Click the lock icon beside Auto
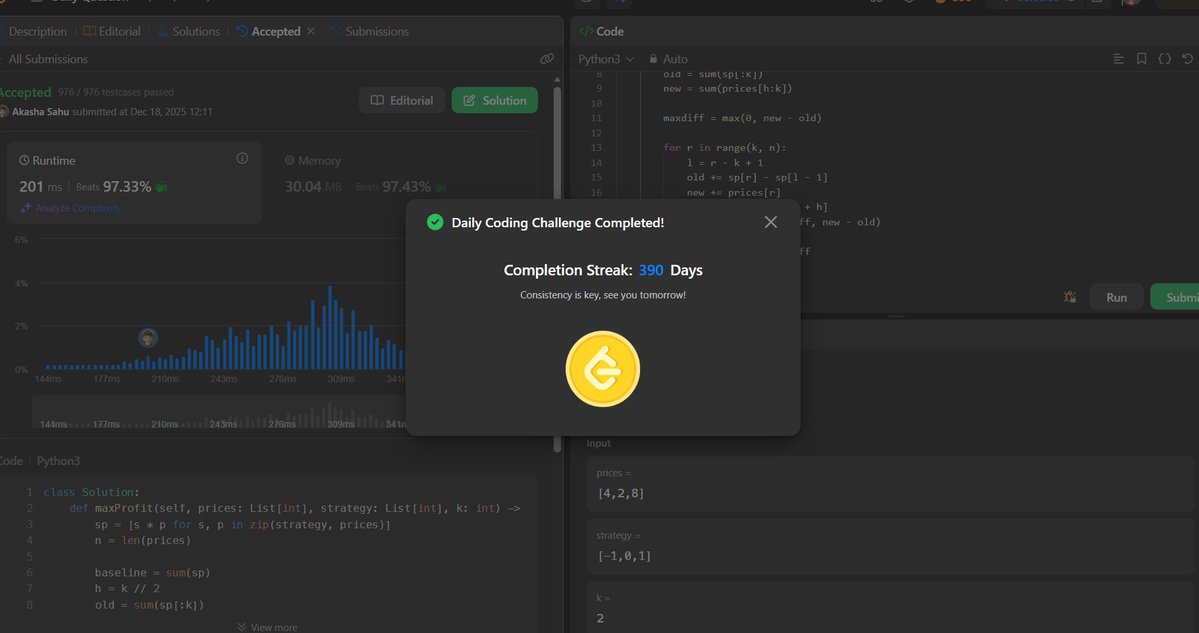The width and height of the screenshot is (1199, 633). [653, 59]
